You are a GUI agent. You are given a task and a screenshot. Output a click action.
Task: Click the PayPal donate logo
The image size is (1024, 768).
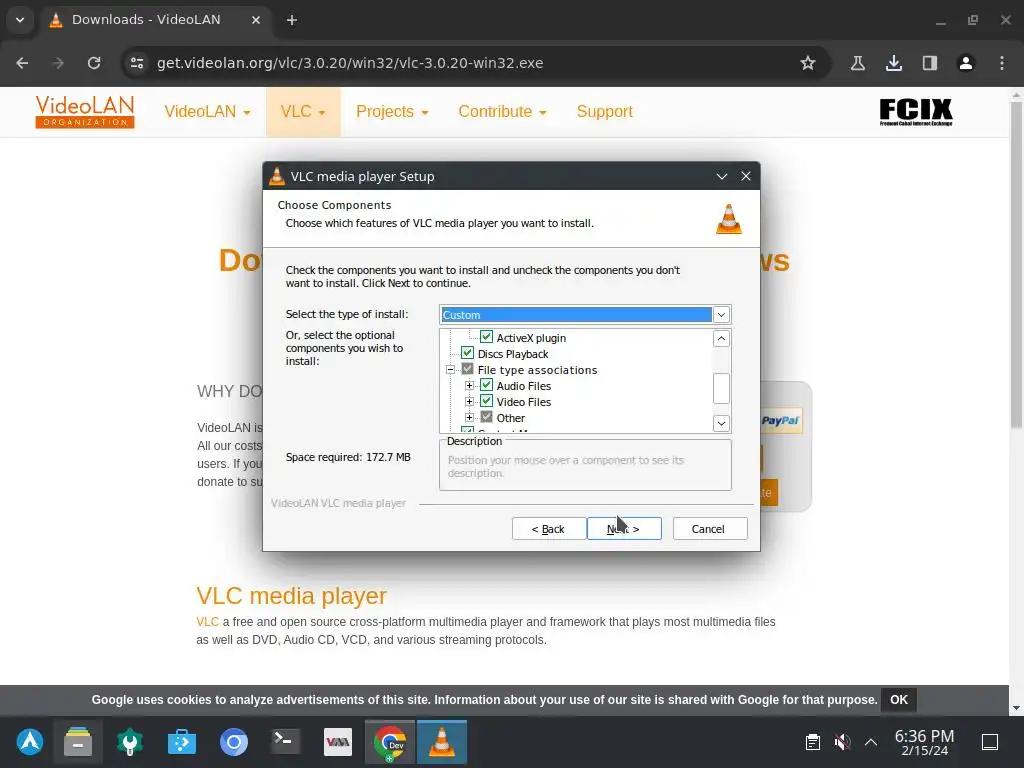point(780,421)
